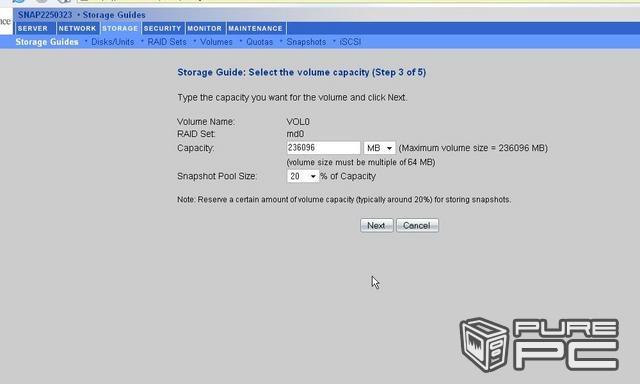Click the 'volume size must be multiple of 64 MB' note
The image size is (640, 384).
pyautogui.click(x=361, y=162)
